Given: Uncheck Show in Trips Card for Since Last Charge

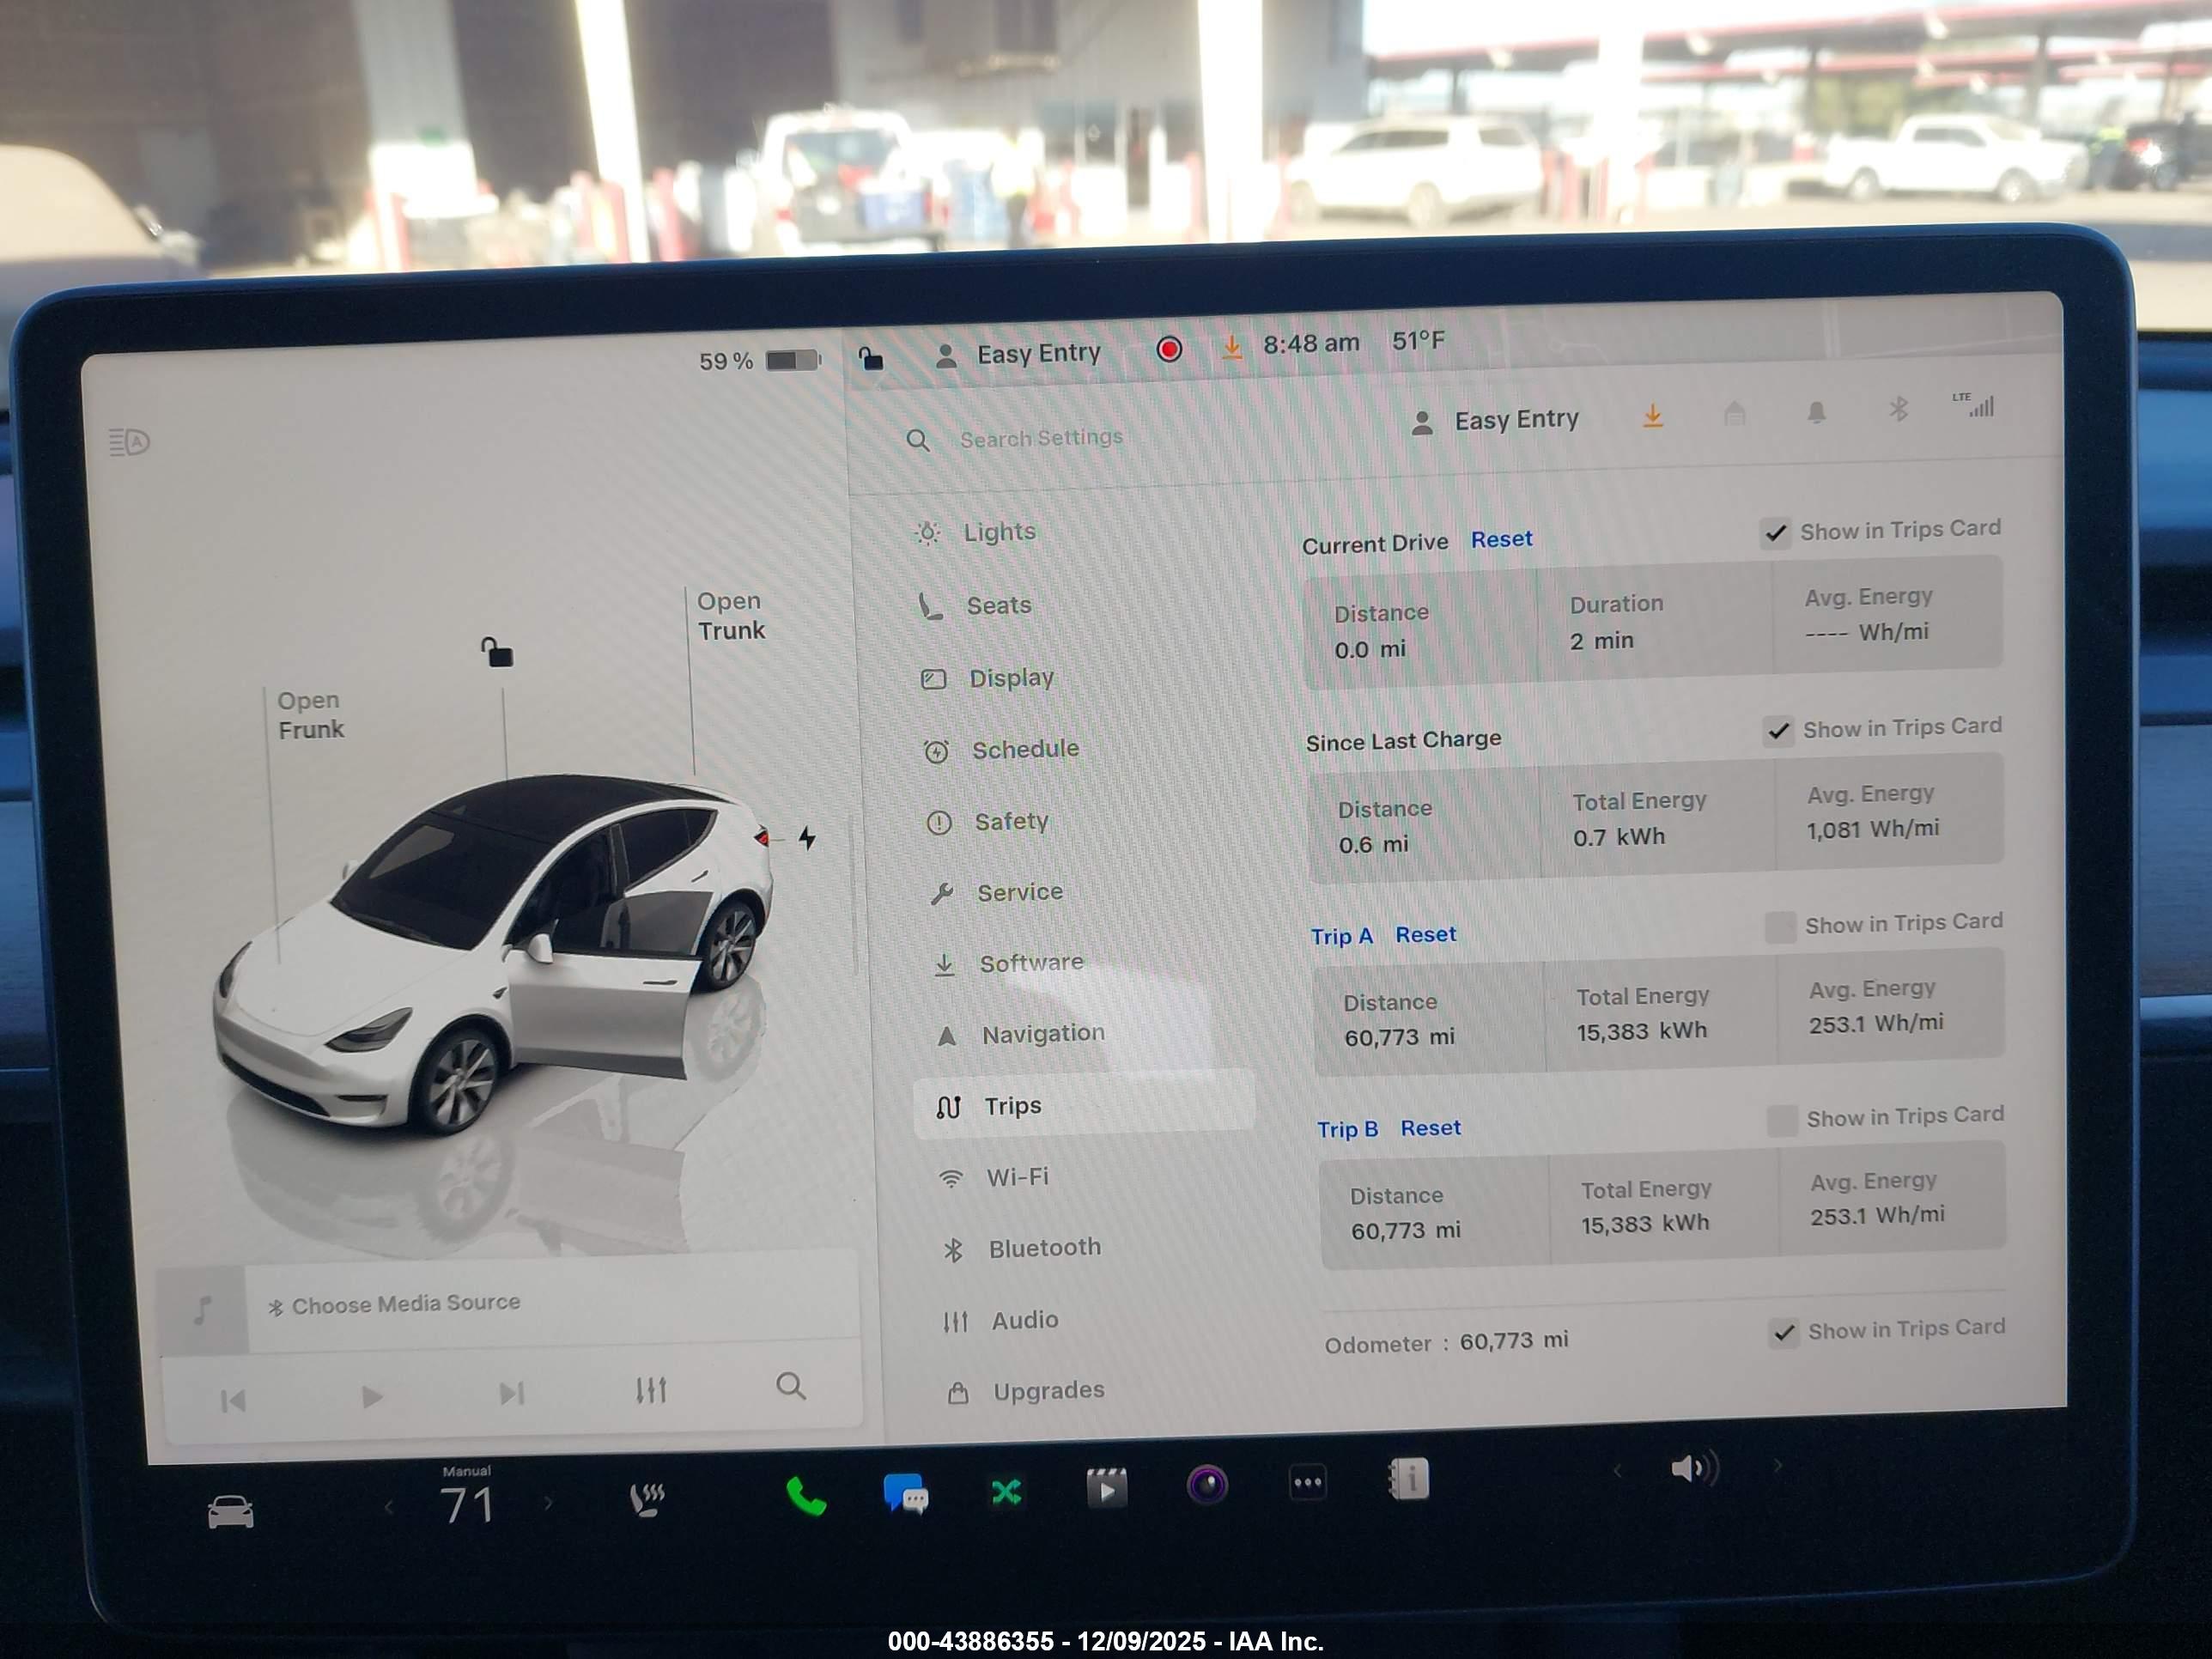Looking at the screenshot, I should tap(1779, 731).
